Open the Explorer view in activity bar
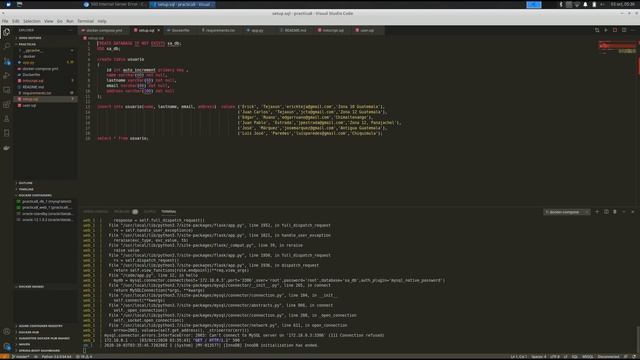Viewport: 640px width, 360px height. (7, 32)
